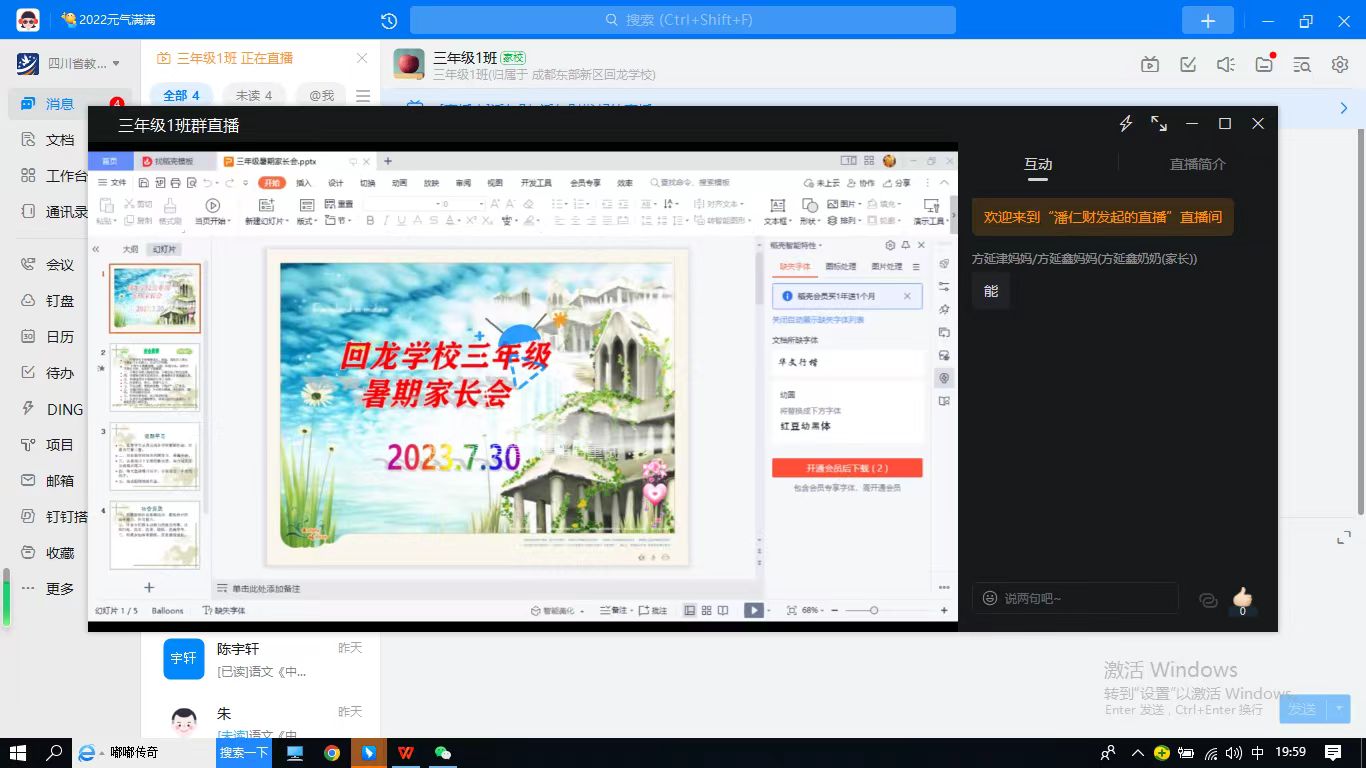The height and width of the screenshot is (768, 1366).
Task: Click the emoji smiley in live comment box
Action: pos(990,598)
